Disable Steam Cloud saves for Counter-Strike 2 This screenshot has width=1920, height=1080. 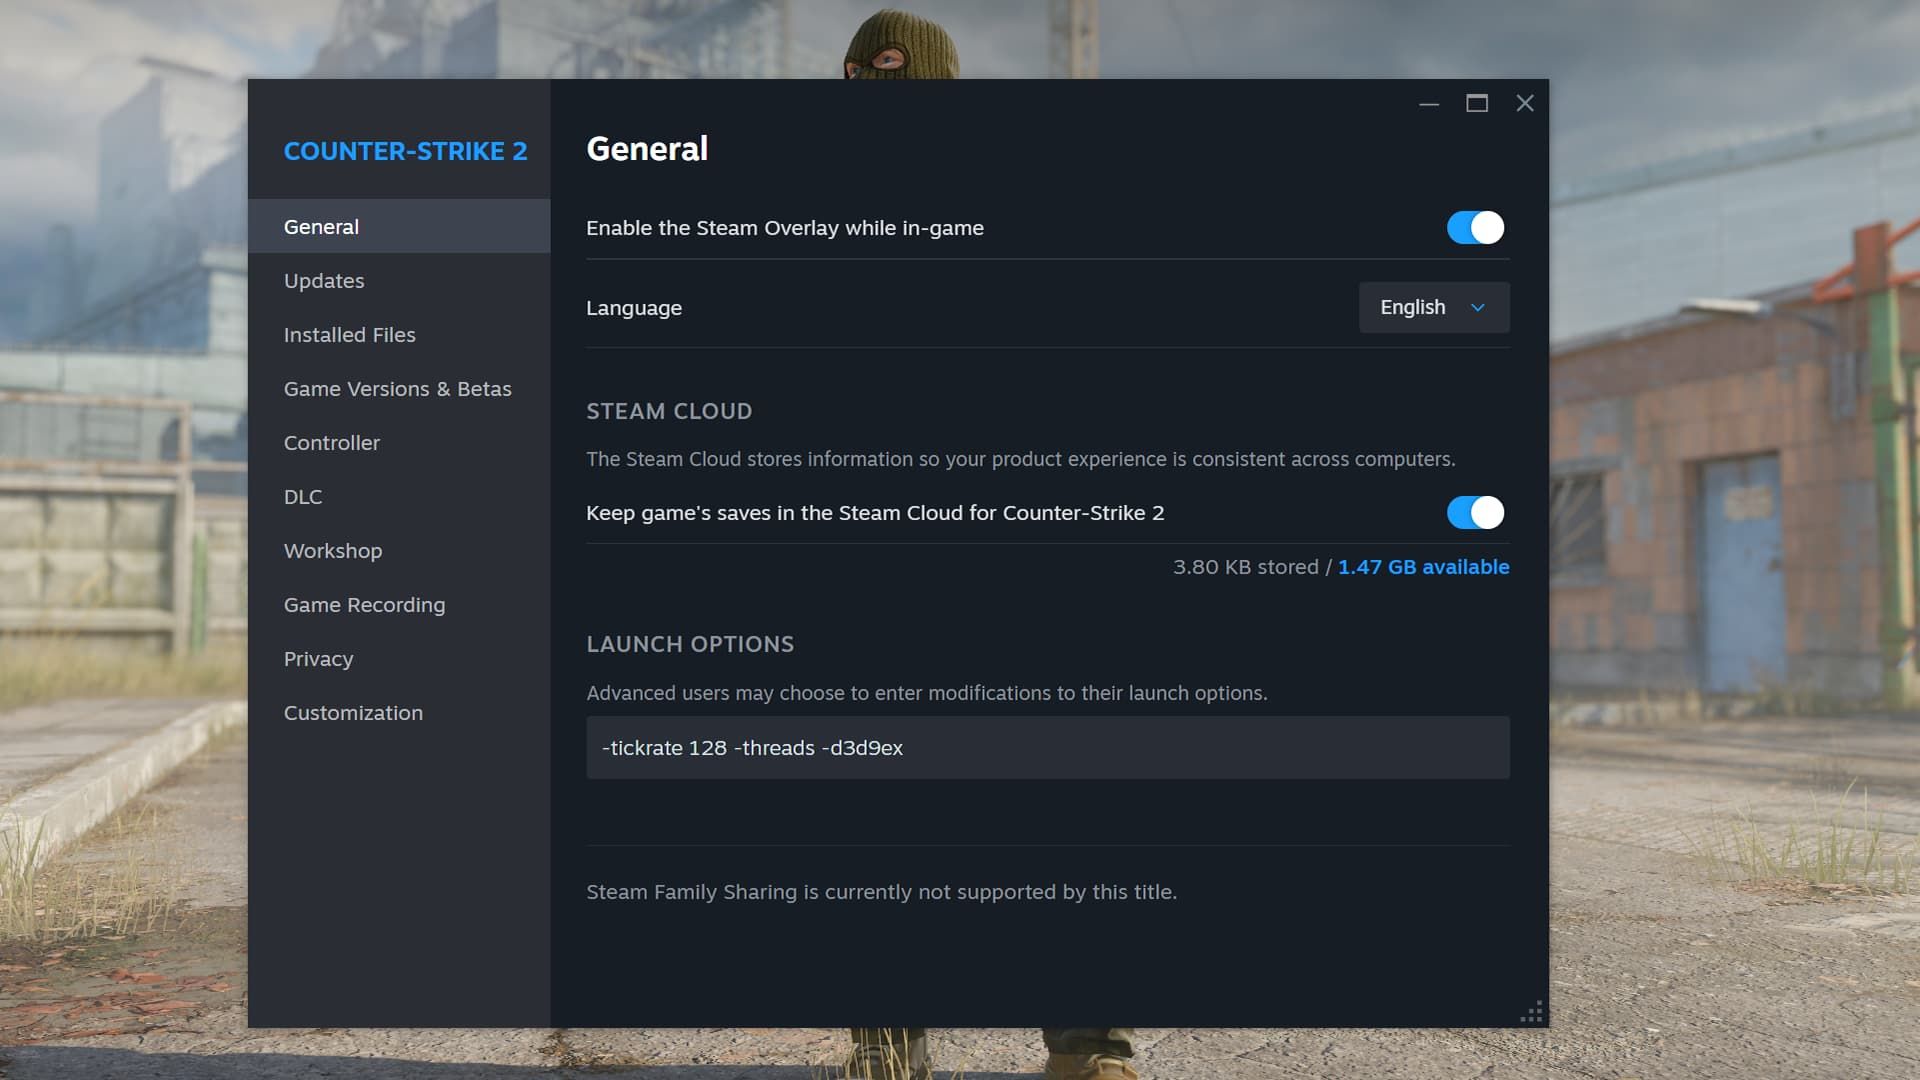(1475, 513)
